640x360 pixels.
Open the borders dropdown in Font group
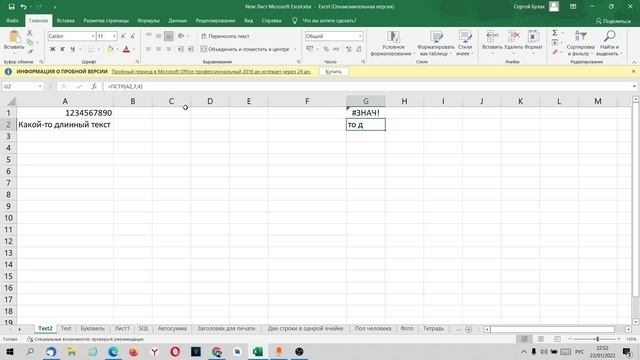tap(98, 49)
